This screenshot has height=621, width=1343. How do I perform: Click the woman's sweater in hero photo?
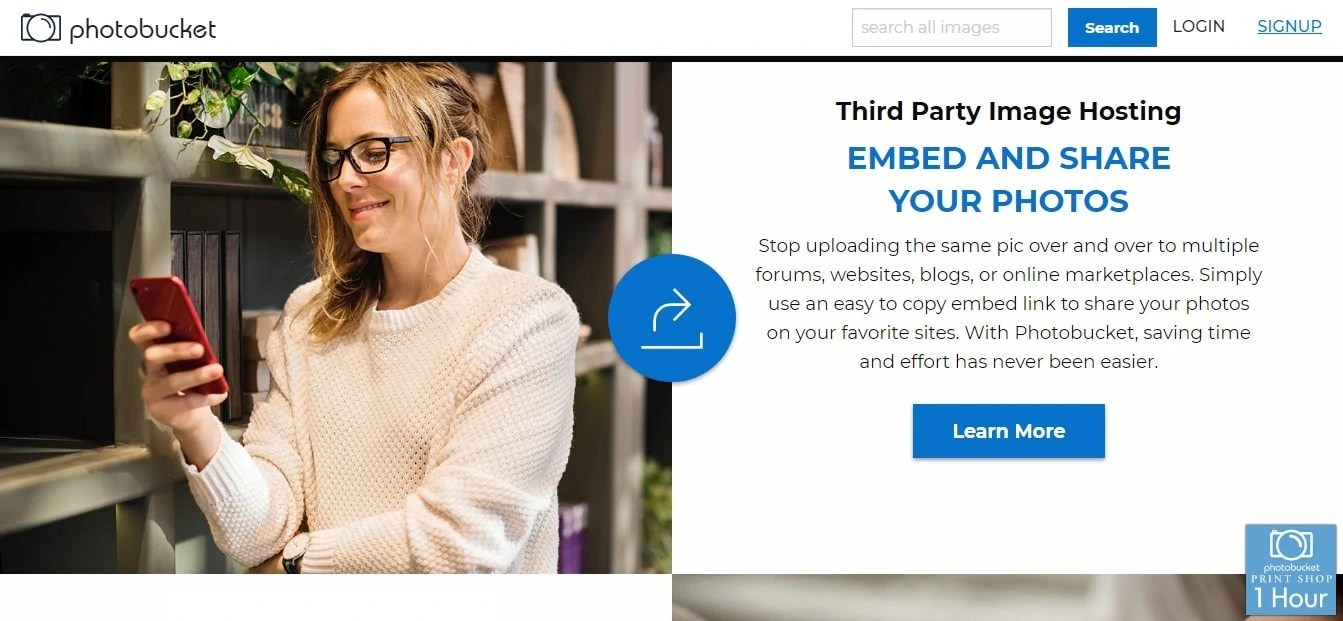[x=400, y=420]
